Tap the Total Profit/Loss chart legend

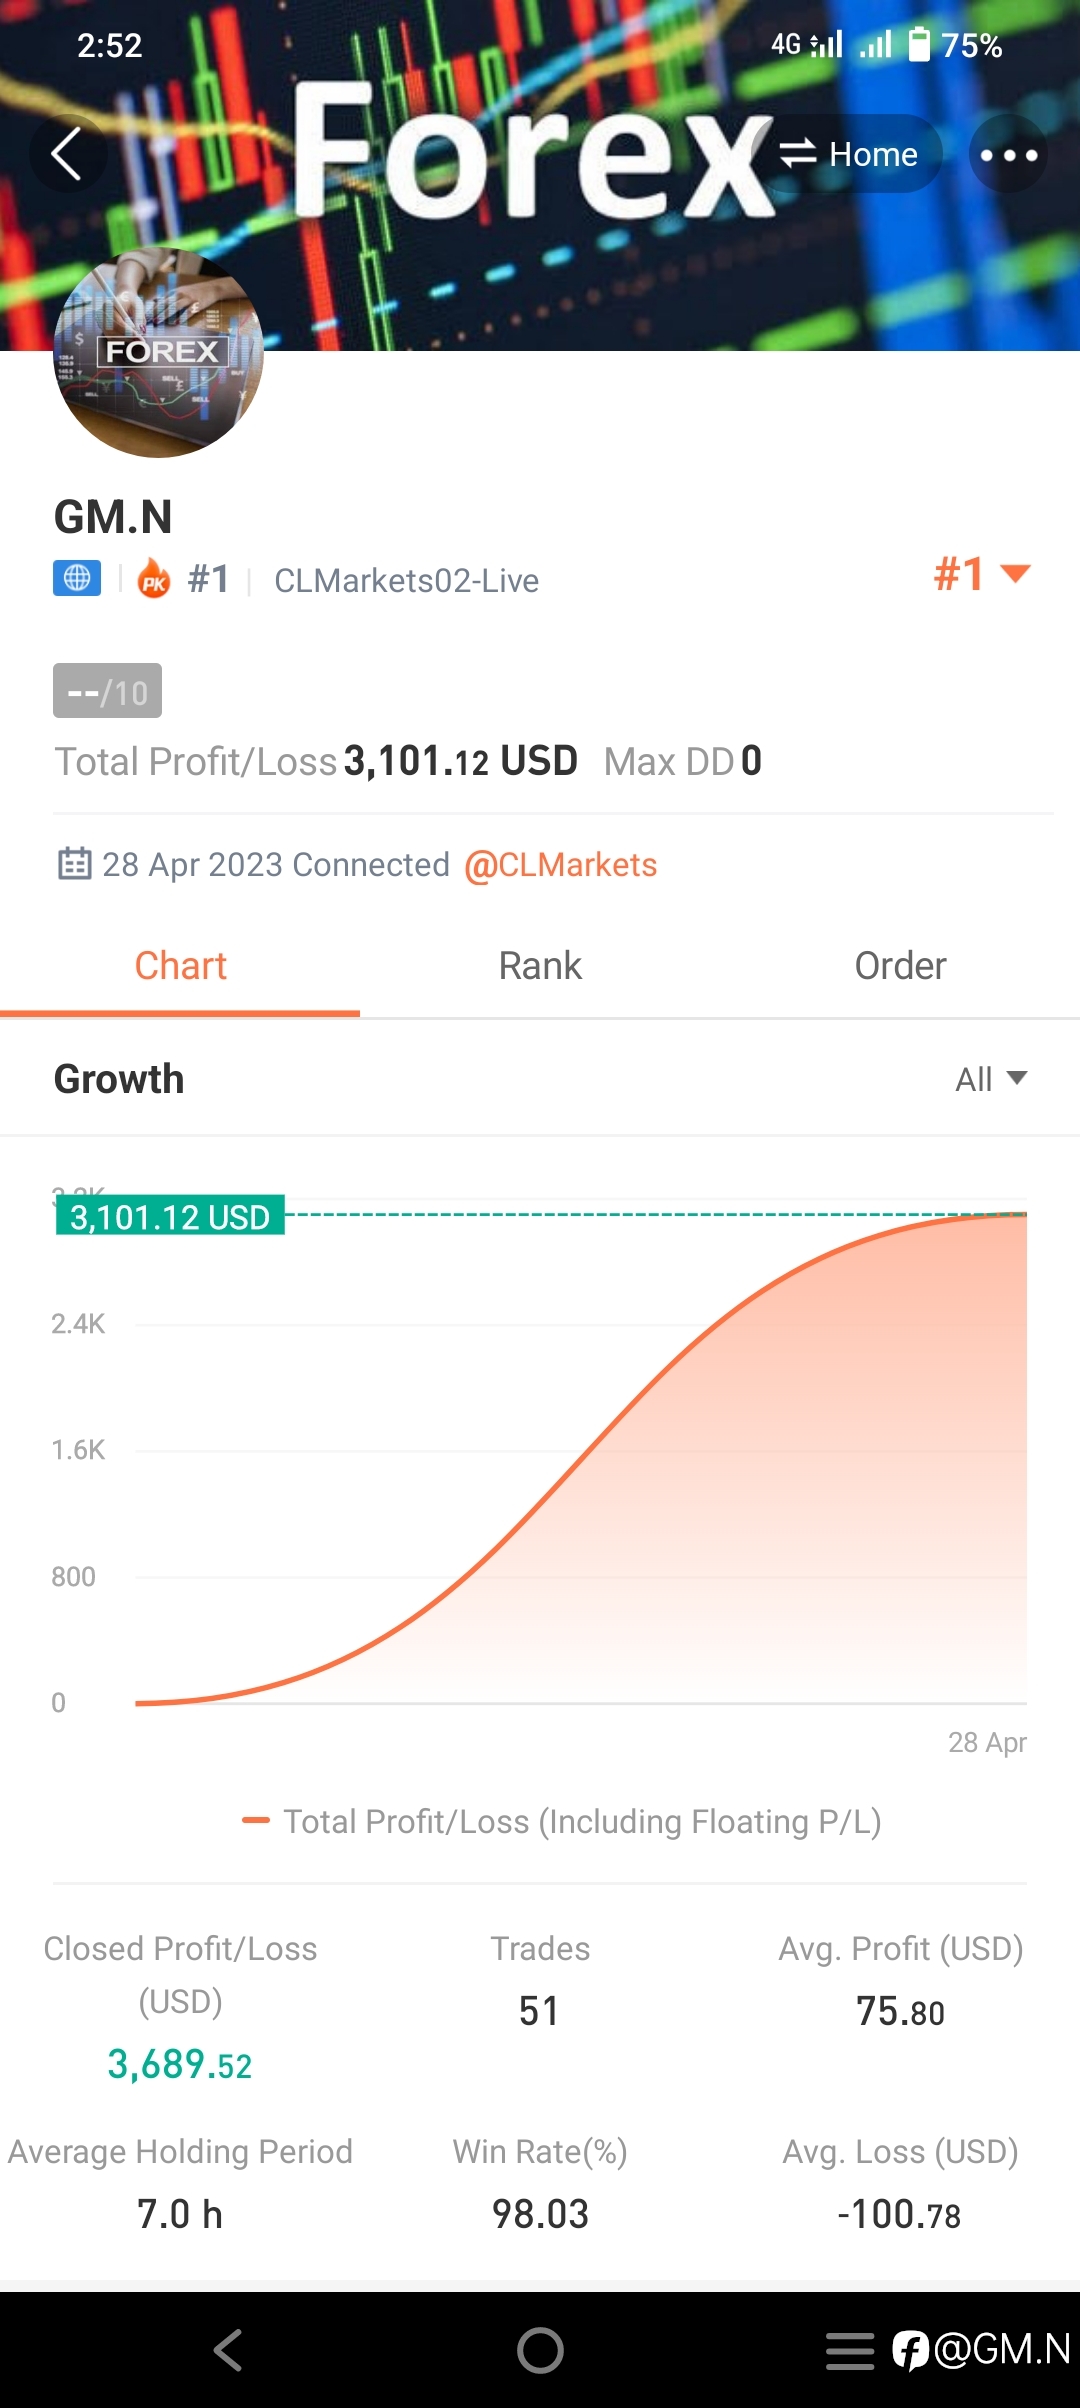pos(562,1821)
